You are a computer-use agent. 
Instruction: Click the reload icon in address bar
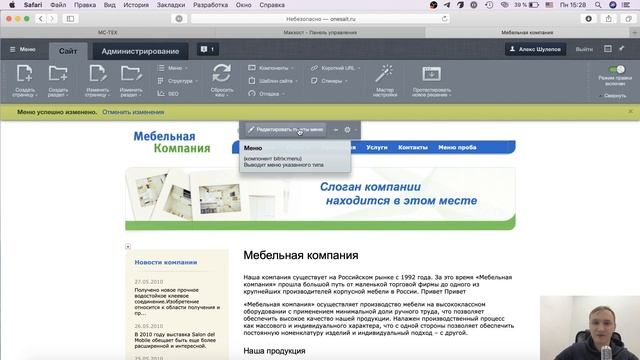pos(444,18)
